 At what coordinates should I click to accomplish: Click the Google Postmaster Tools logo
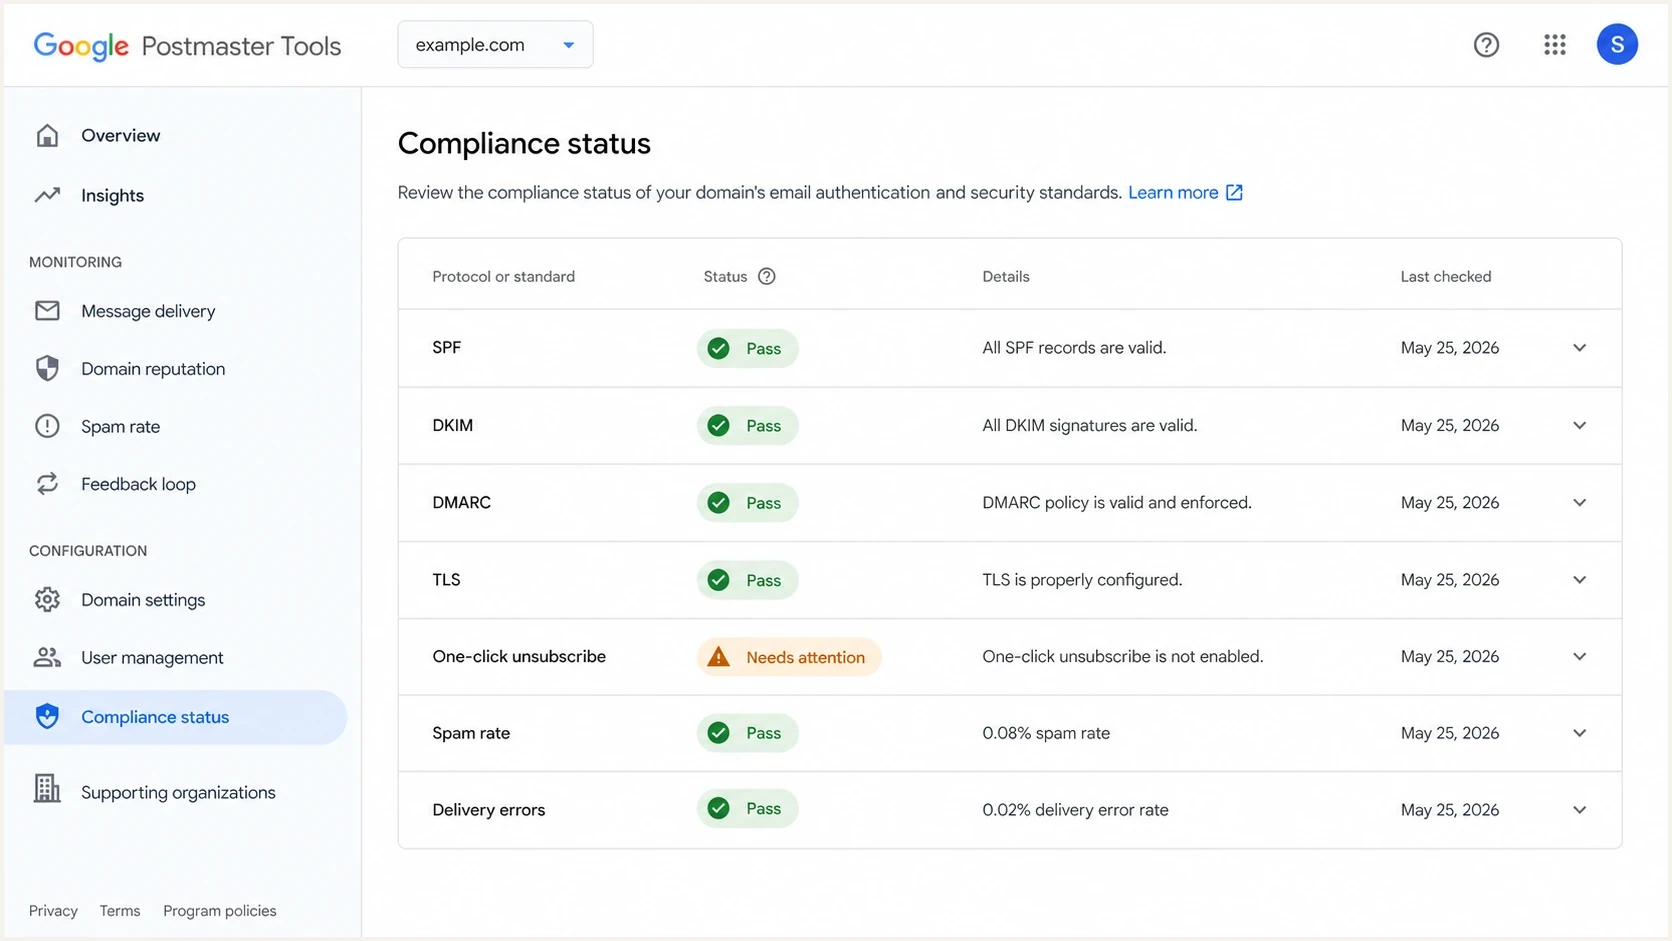click(187, 46)
